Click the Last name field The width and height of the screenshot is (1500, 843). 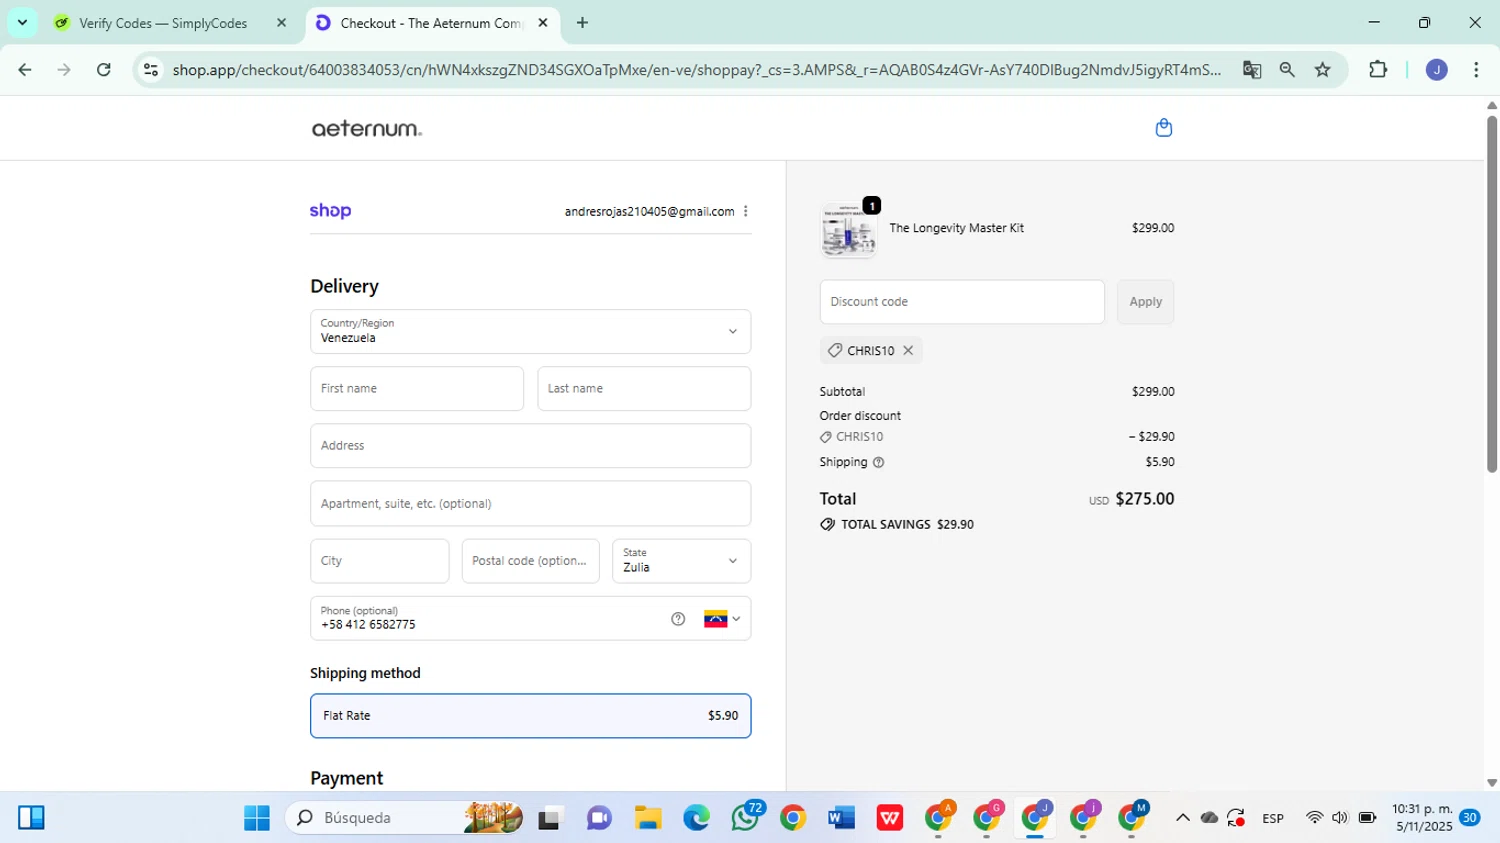point(644,388)
